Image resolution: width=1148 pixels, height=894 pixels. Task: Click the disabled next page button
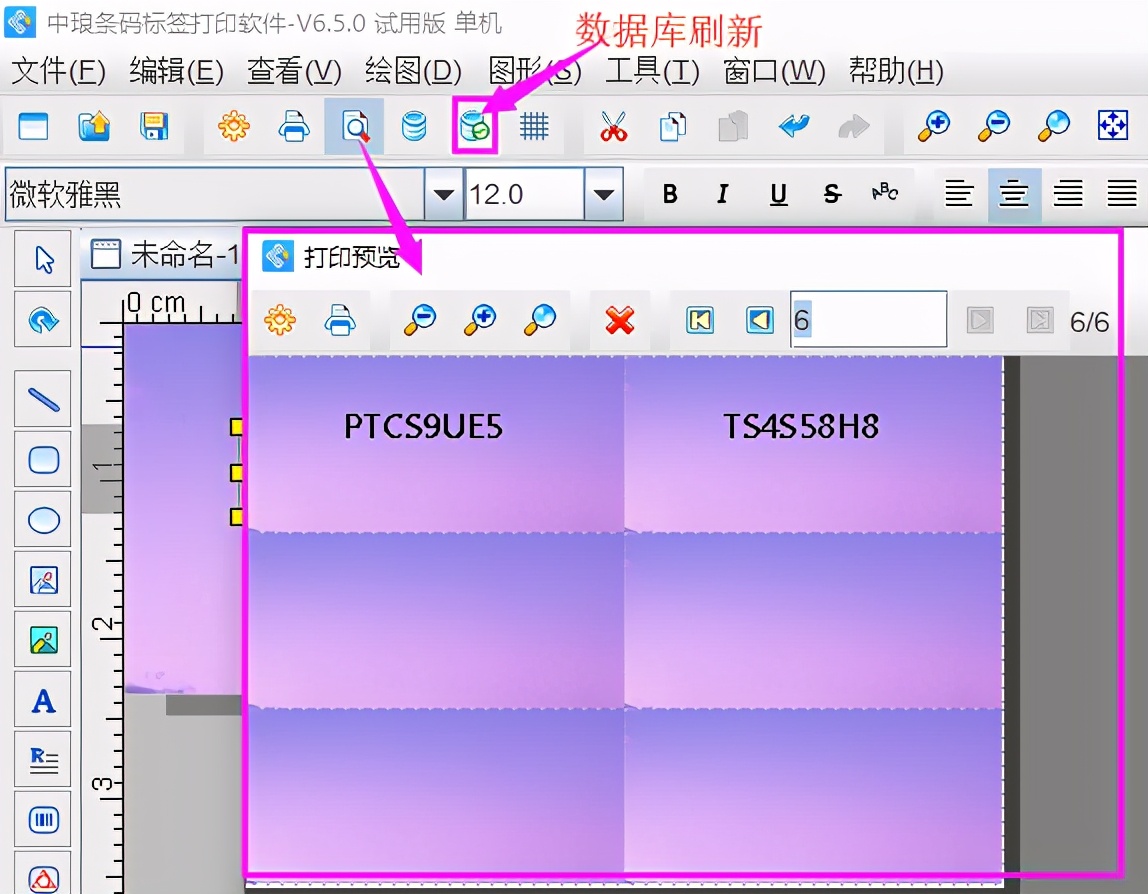point(980,320)
